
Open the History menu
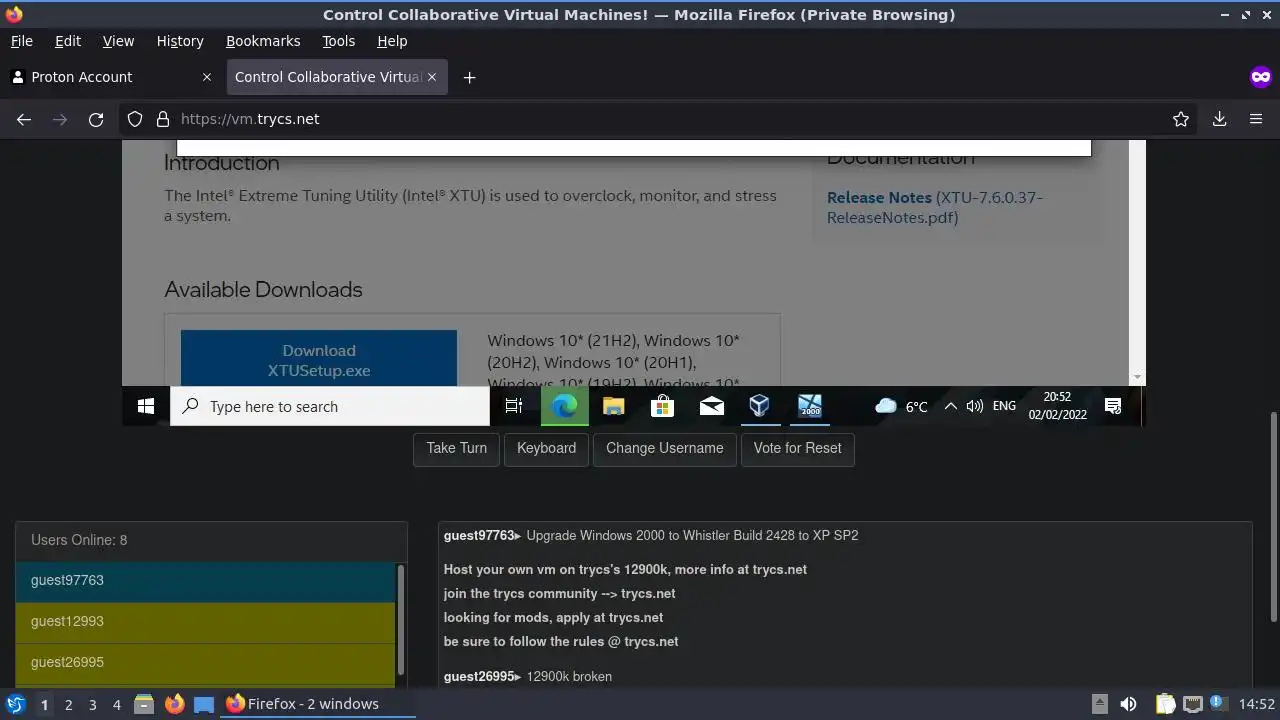click(180, 41)
